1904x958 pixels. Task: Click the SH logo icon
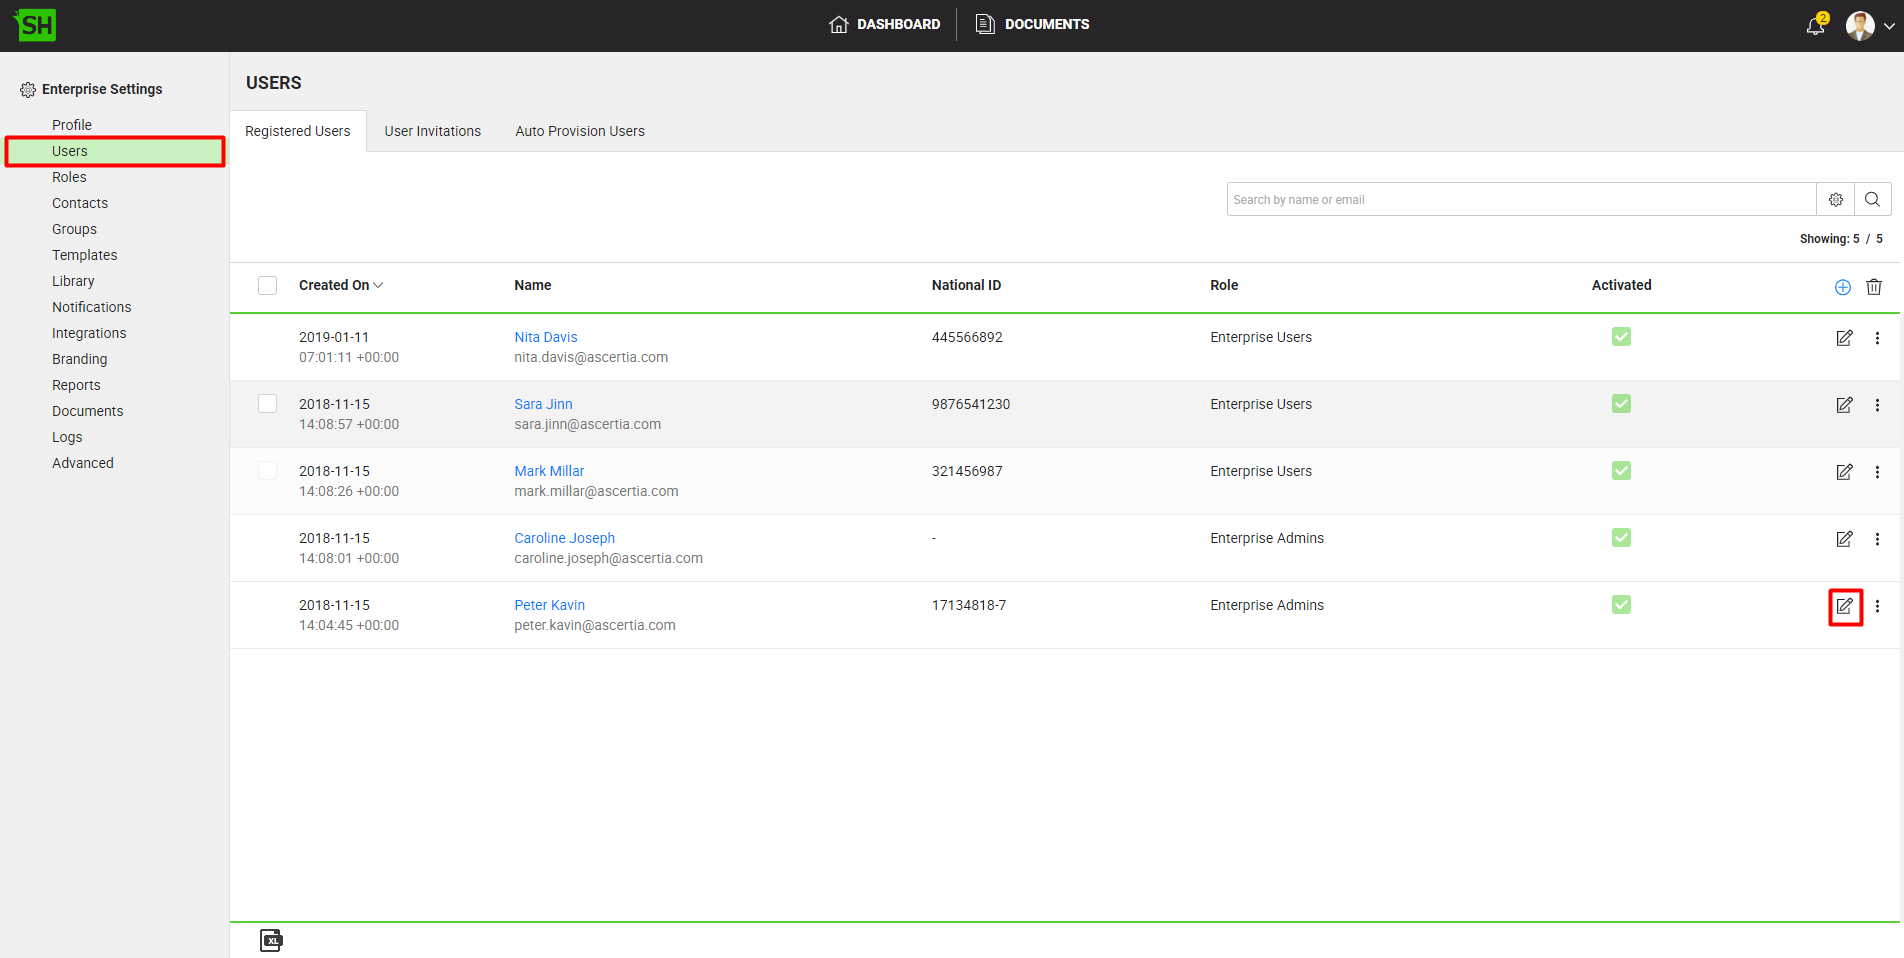[x=36, y=25]
